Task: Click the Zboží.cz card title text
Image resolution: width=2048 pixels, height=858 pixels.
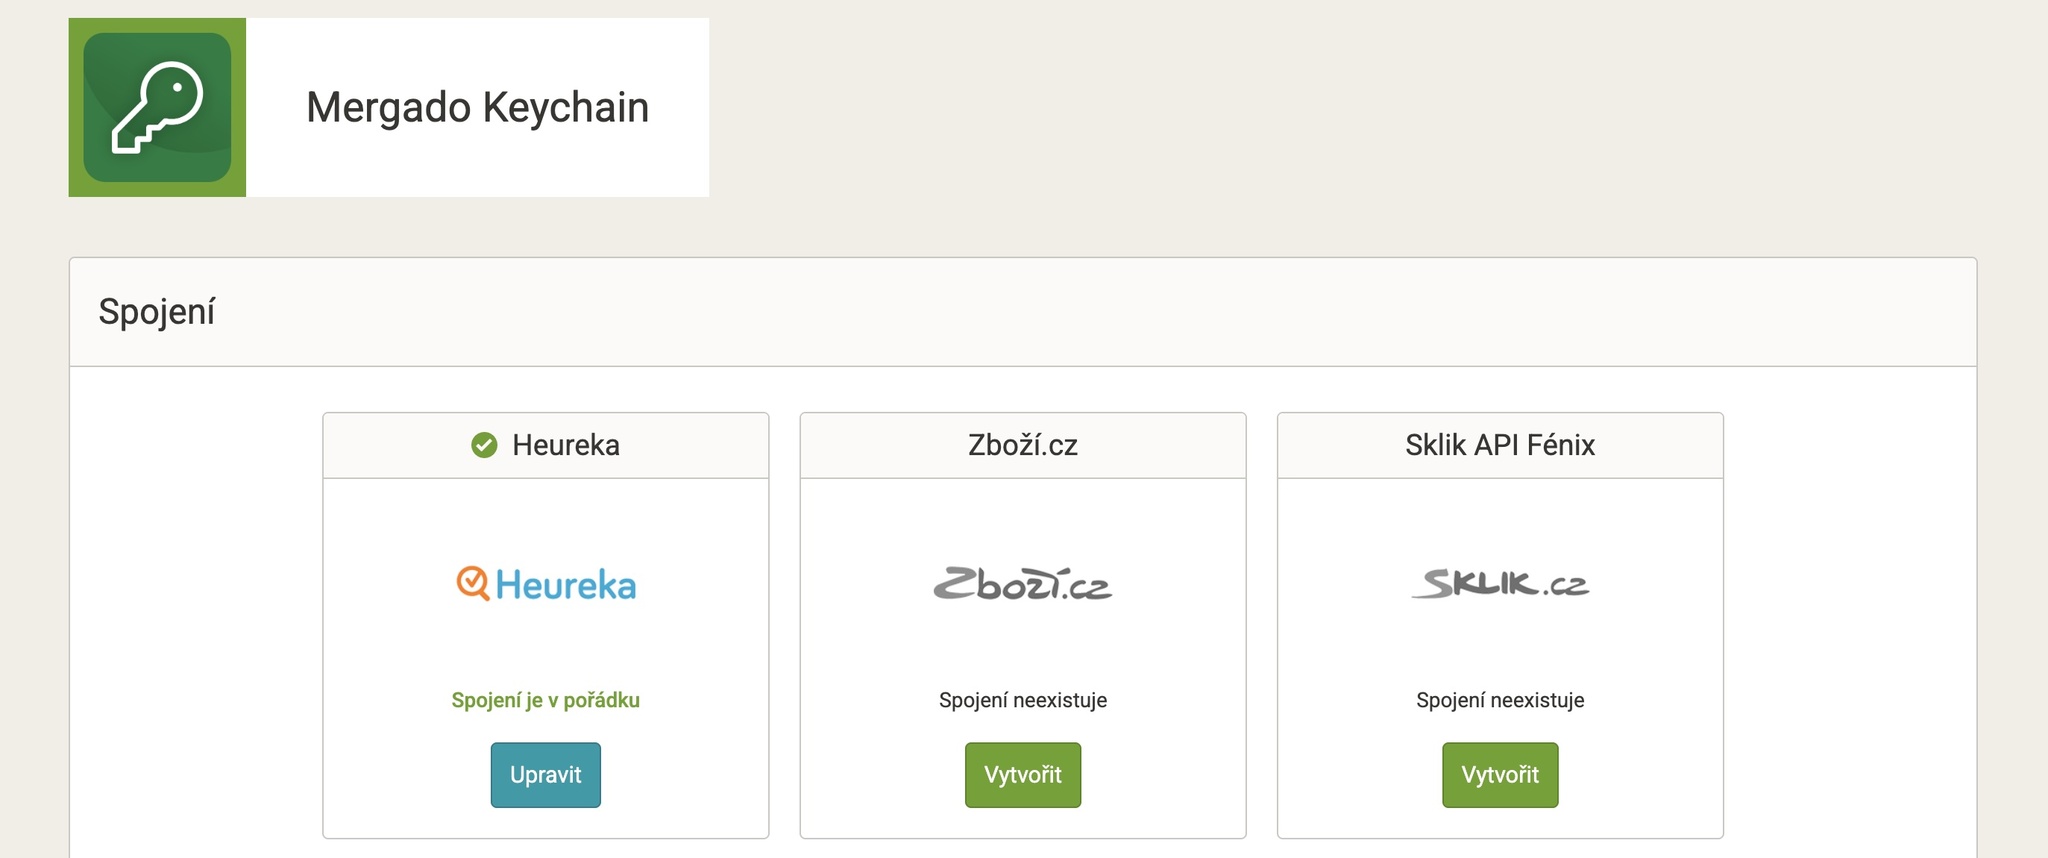Action: [x=1022, y=445]
